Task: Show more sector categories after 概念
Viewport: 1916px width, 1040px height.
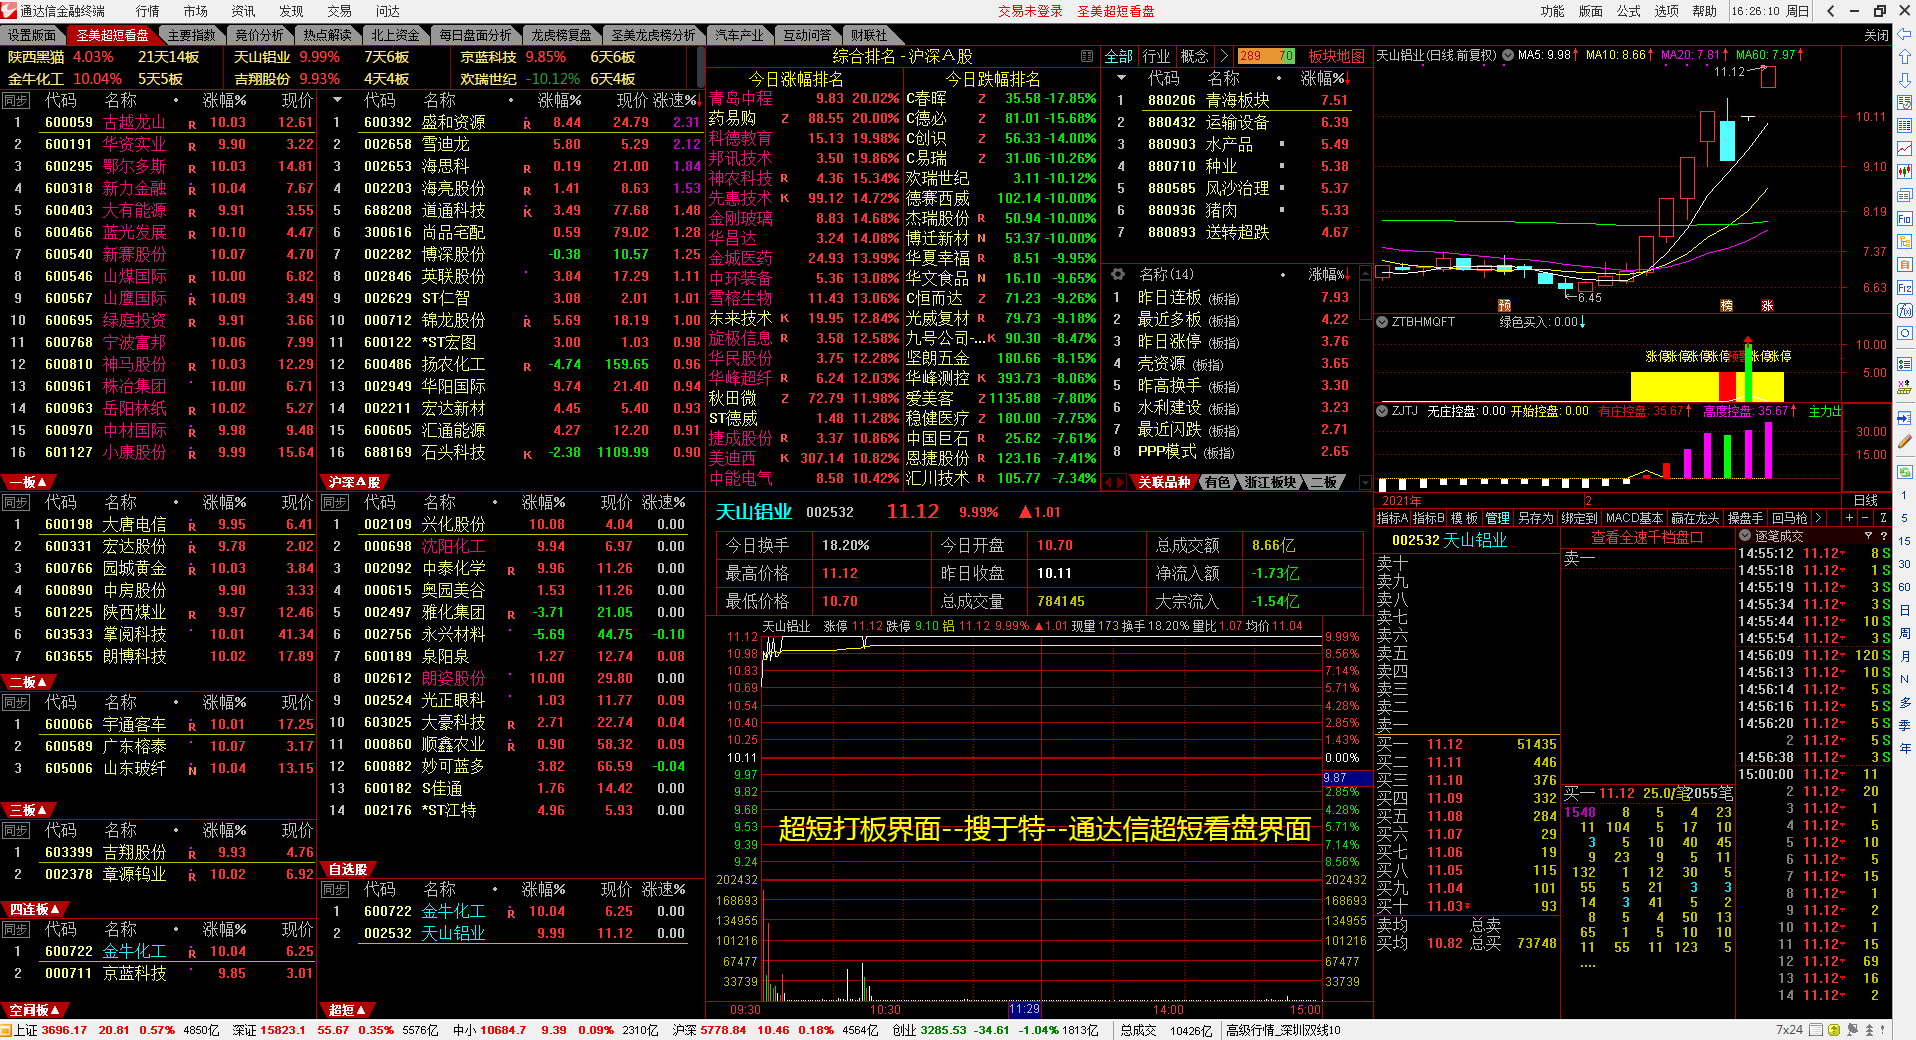Action: pyautogui.click(x=1223, y=56)
